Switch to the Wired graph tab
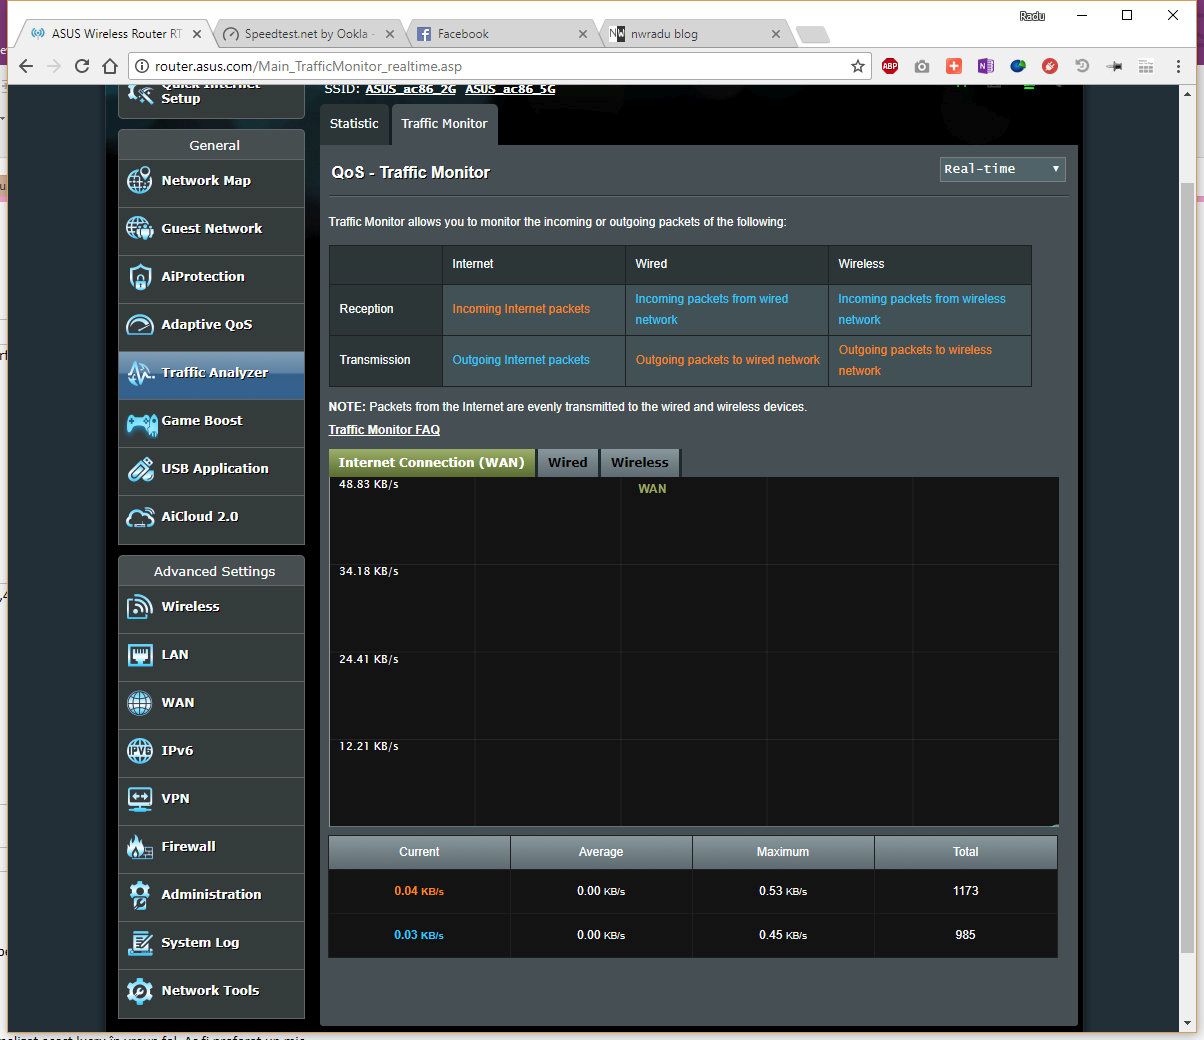 (568, 463)
